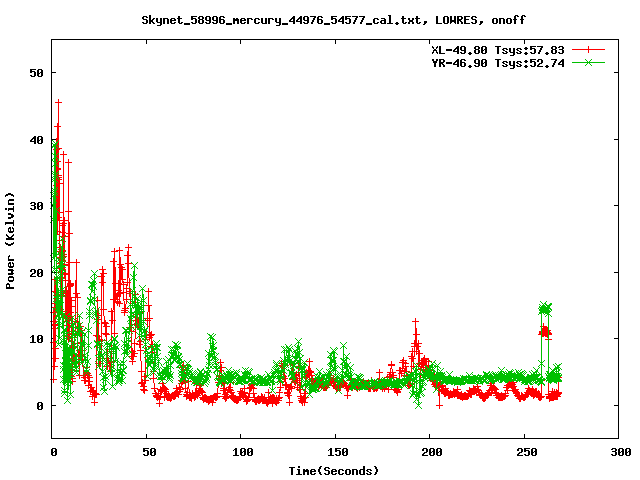The image size is (640, 480).
Task: Click the red cal pulse near 260 seconds
Action: coord(545,331)
